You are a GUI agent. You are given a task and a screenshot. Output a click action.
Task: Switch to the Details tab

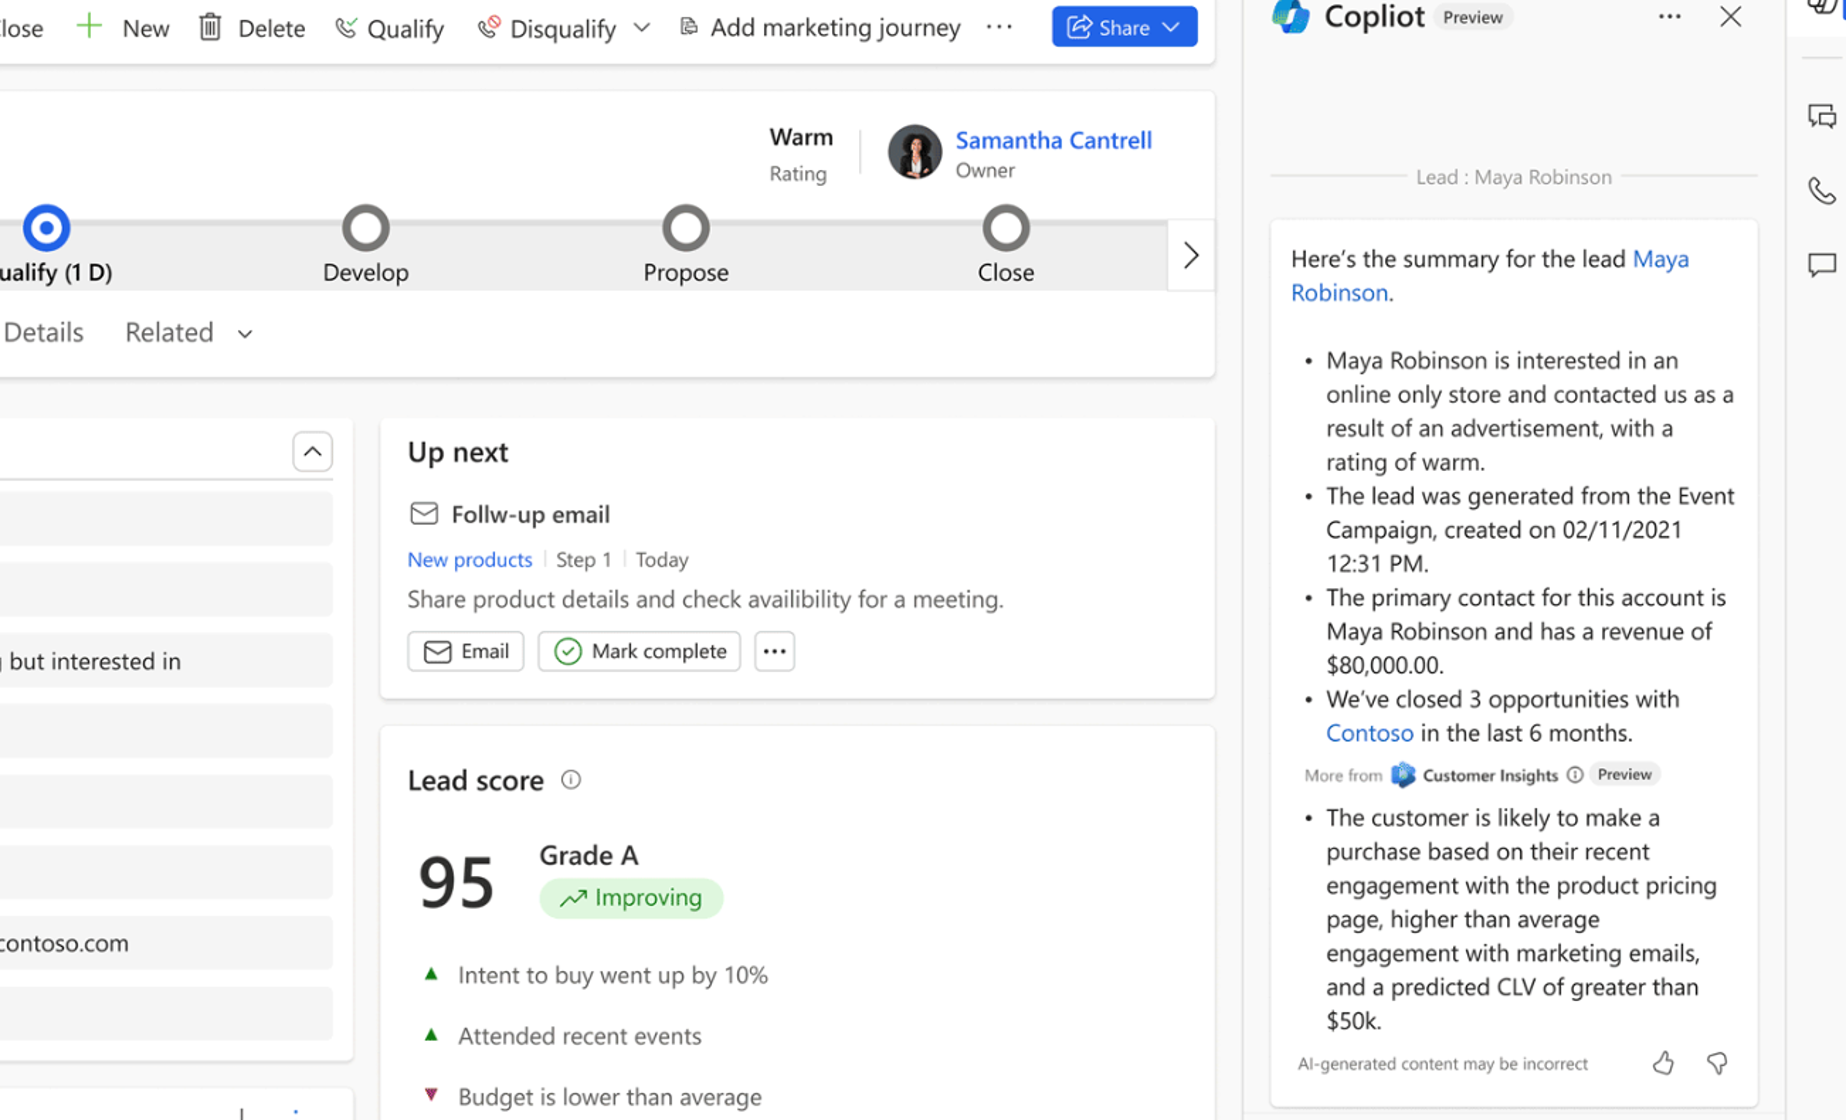(44, 332)
